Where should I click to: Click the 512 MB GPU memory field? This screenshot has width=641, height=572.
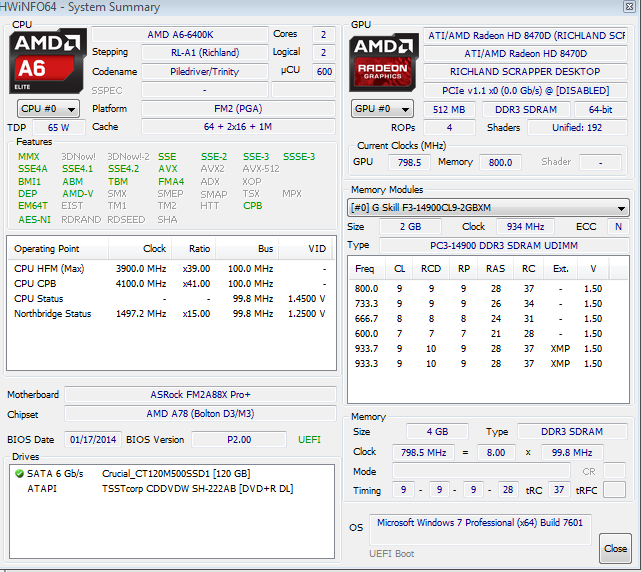449,110
